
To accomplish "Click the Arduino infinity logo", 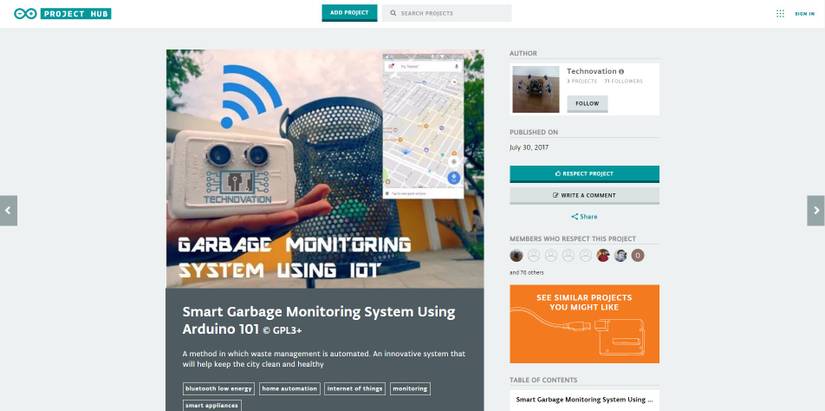I will click(25, 14).
